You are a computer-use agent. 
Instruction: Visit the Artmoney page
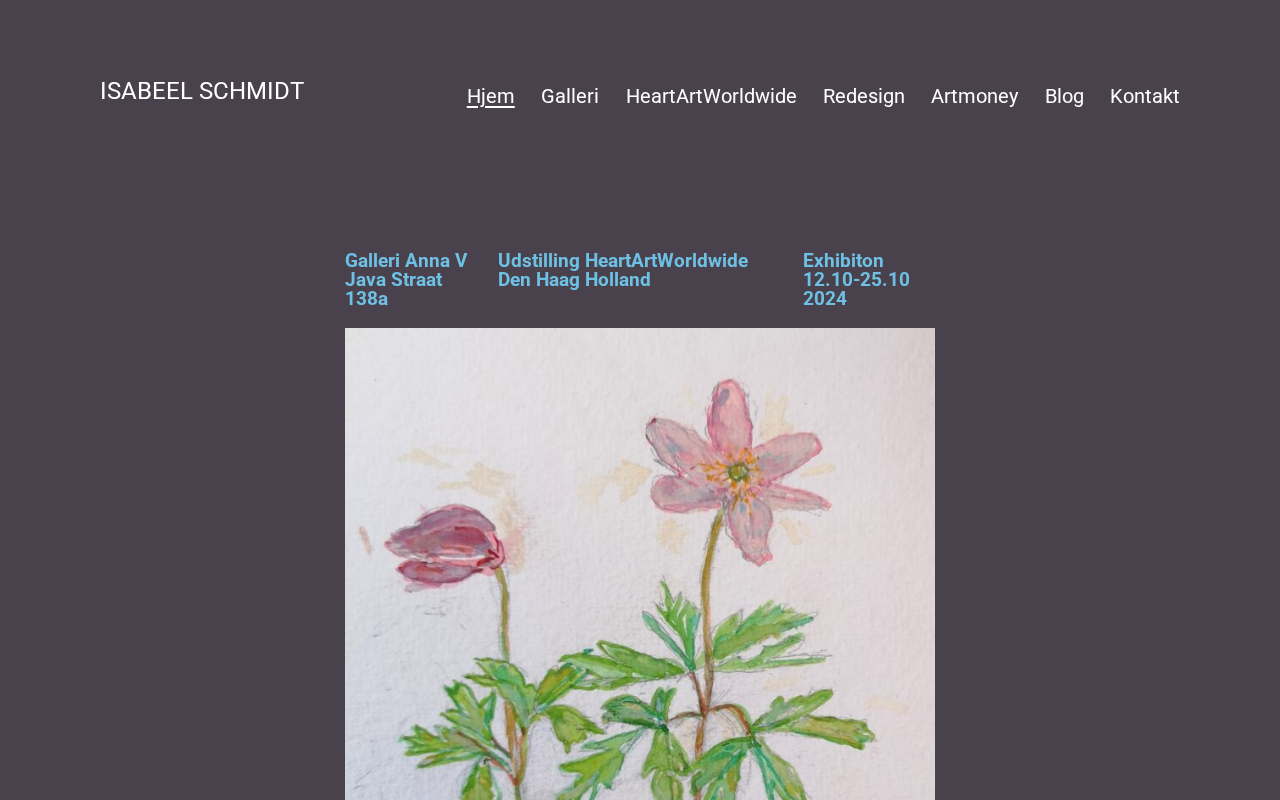[975, 96]
